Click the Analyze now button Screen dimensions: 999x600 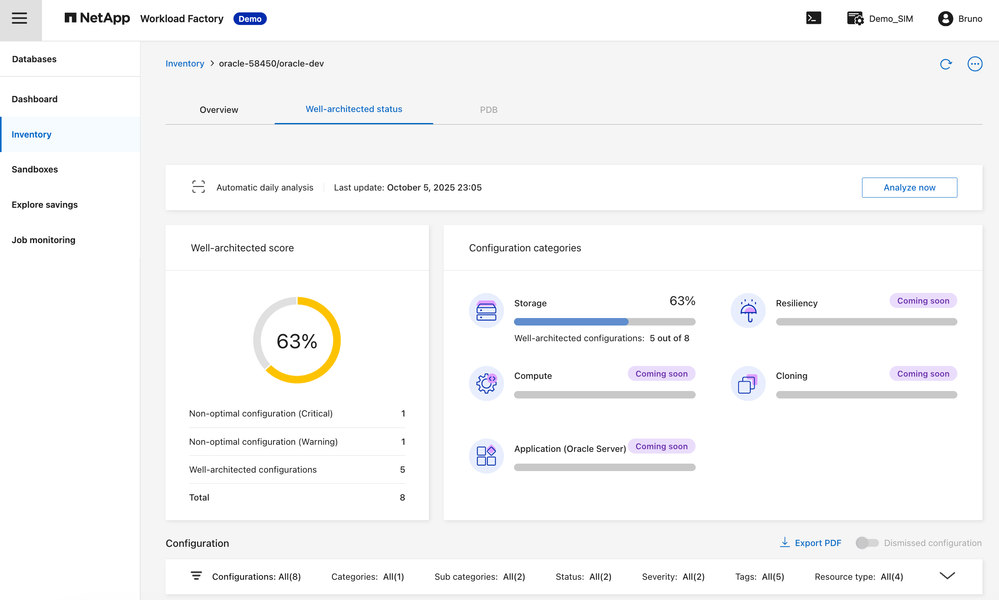pos(909,188)
